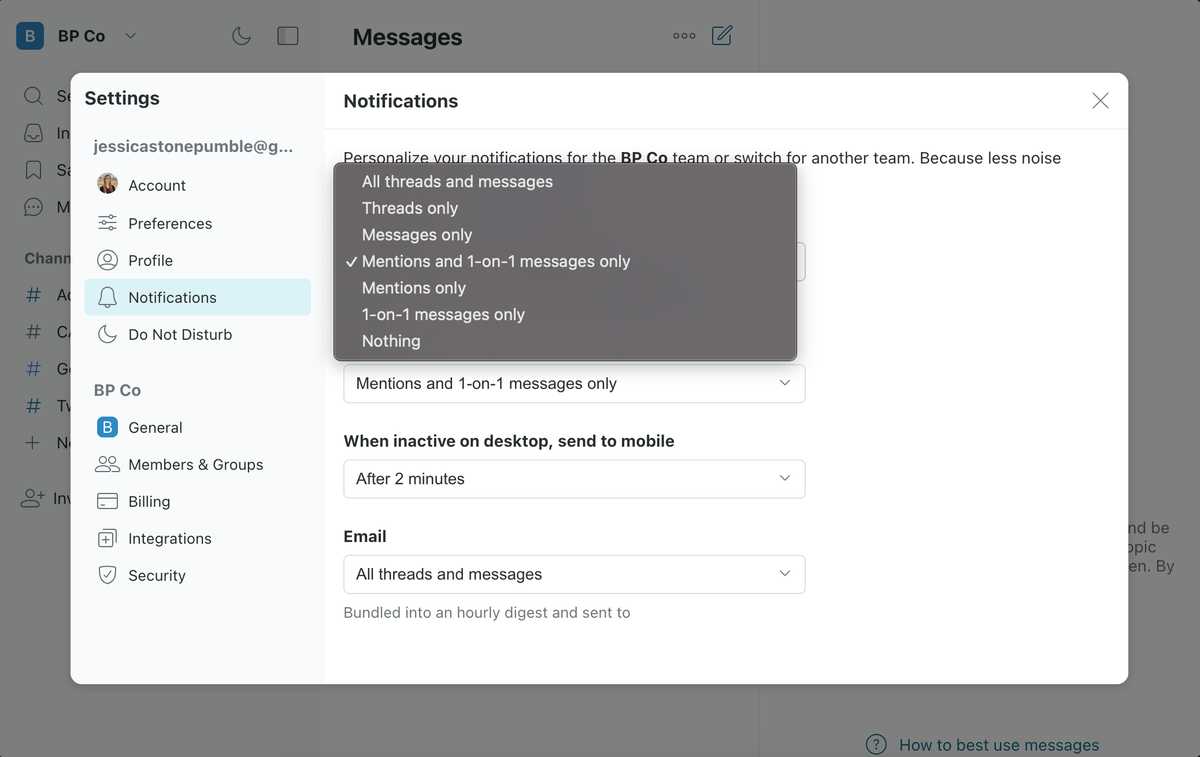Open the three-dots more options menu

click(x=684, y=36)
